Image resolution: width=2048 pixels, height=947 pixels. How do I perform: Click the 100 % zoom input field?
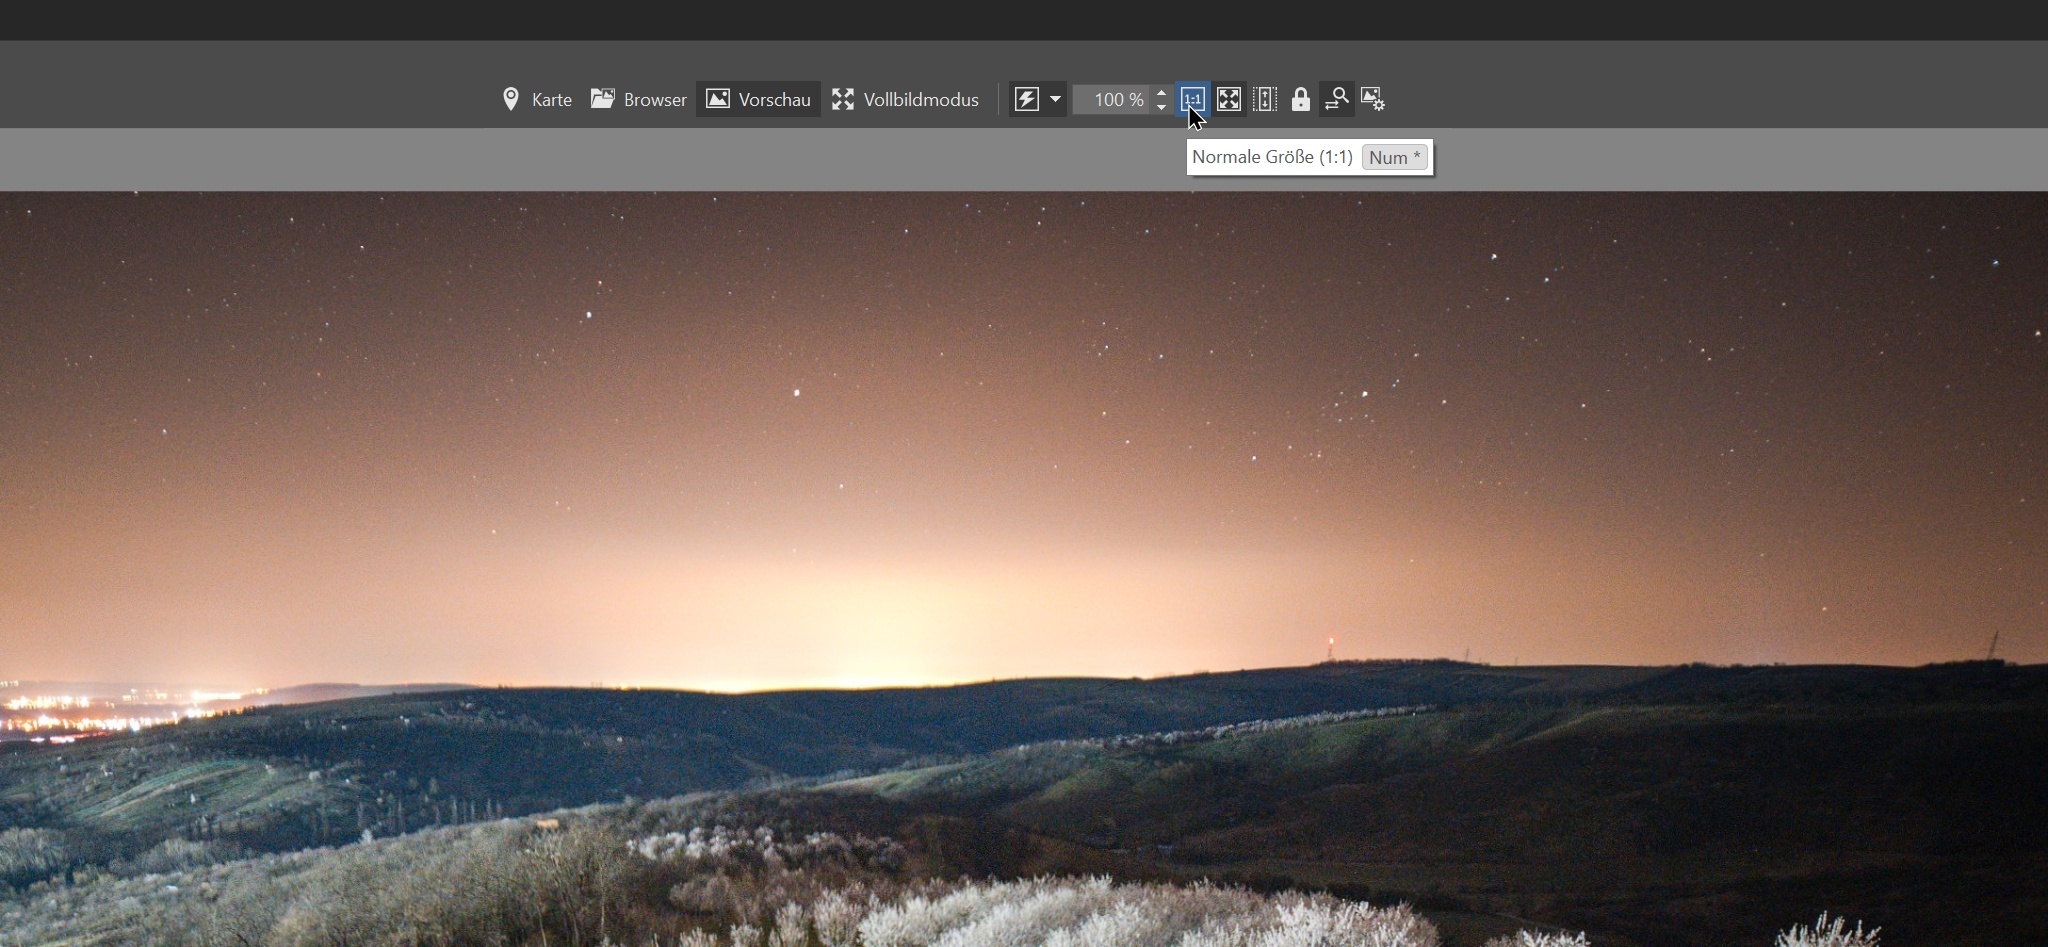pos(1112,100)
